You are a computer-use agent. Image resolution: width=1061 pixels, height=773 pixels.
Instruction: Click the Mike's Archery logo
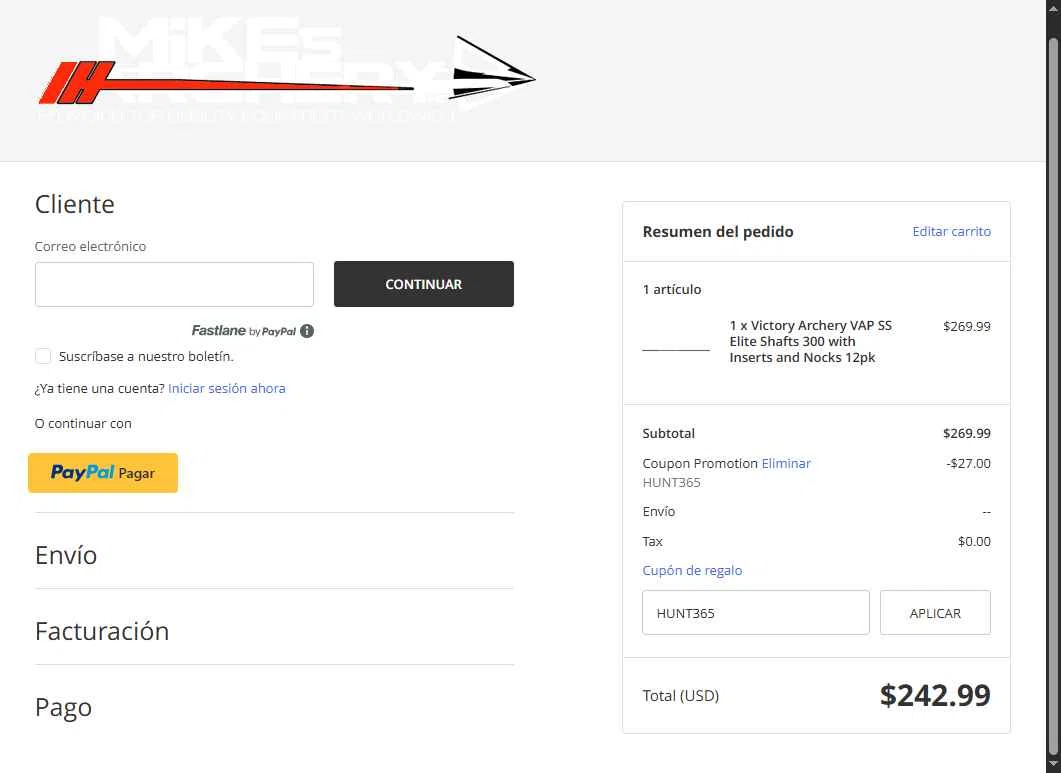286,71
